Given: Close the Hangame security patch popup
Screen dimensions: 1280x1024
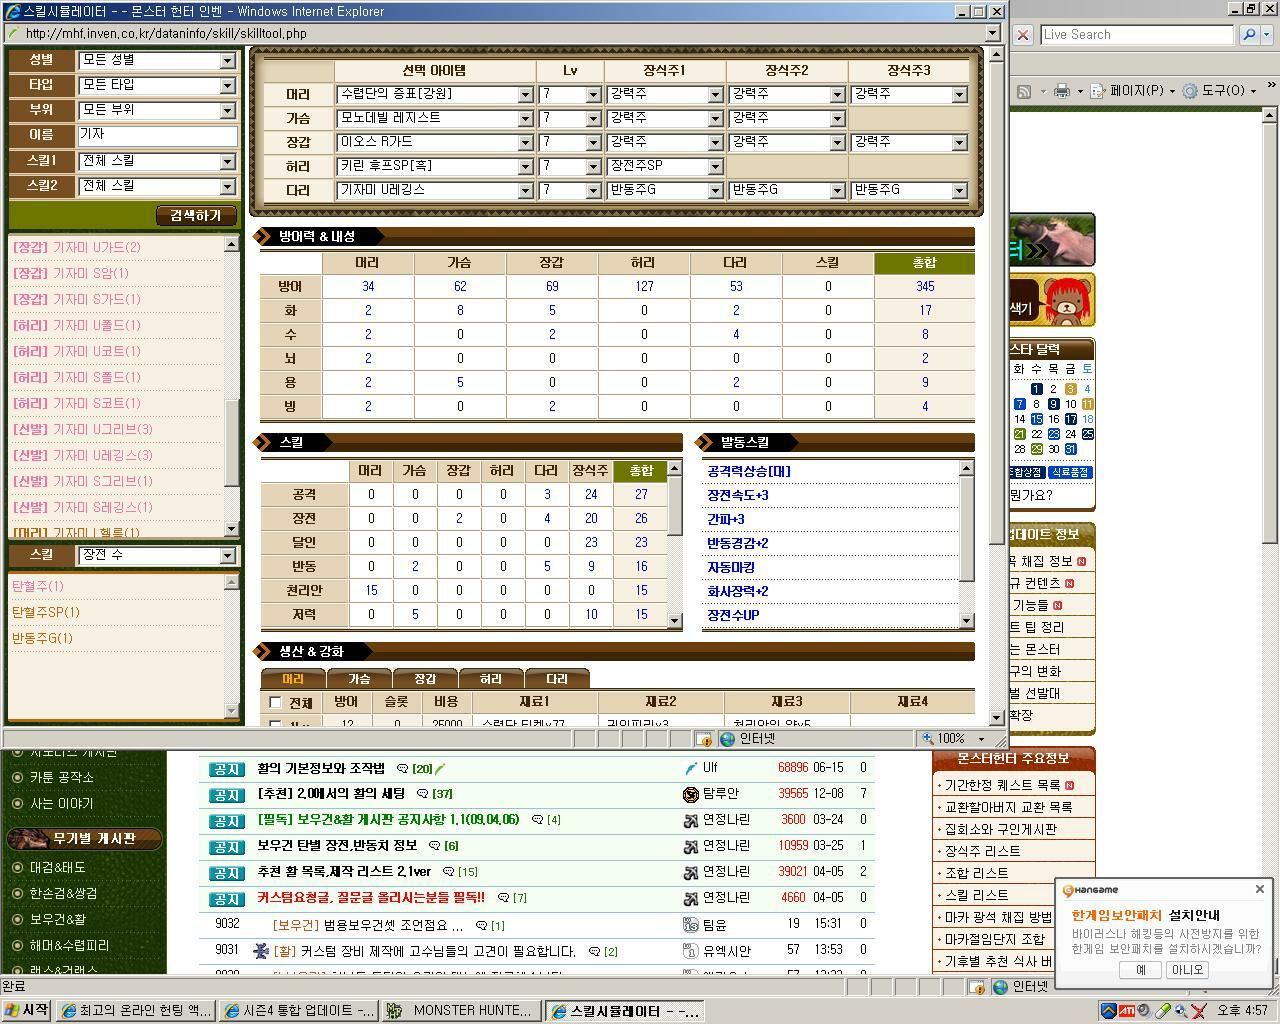Looking at the screenshot, I should [x=1259, y=889].
